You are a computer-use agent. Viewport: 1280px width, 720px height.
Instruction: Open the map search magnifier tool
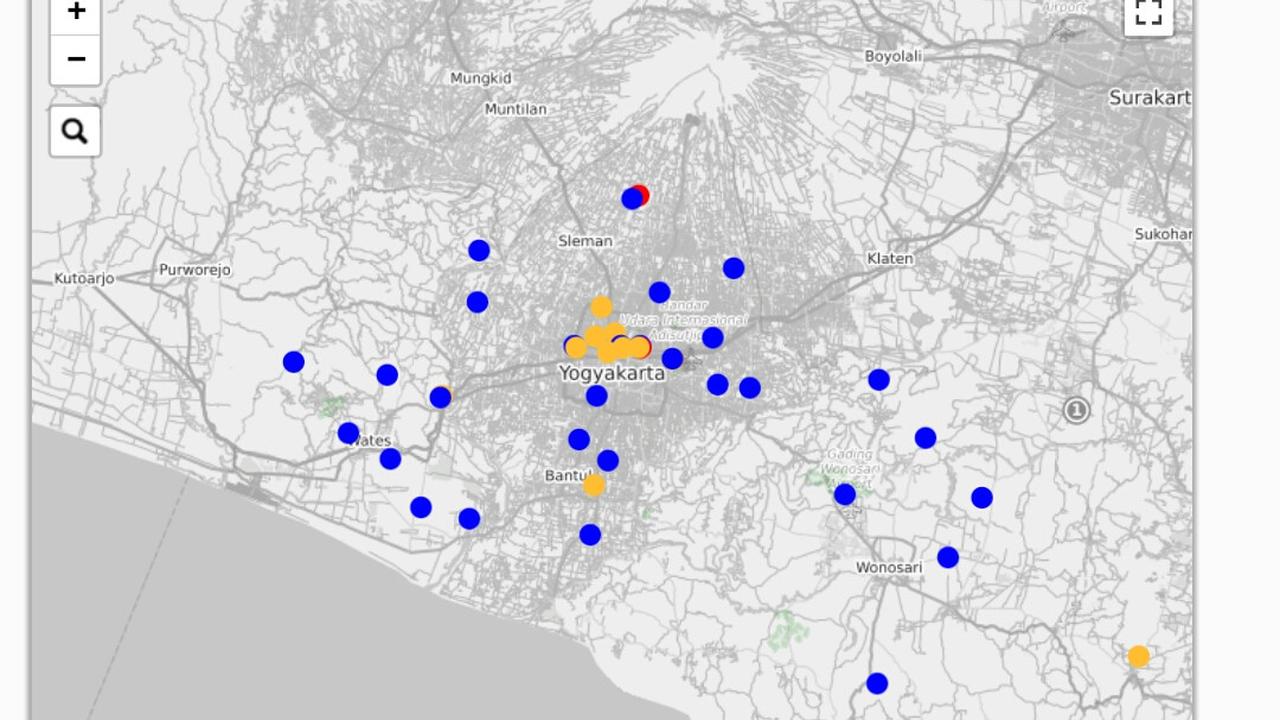pos(75,131)
